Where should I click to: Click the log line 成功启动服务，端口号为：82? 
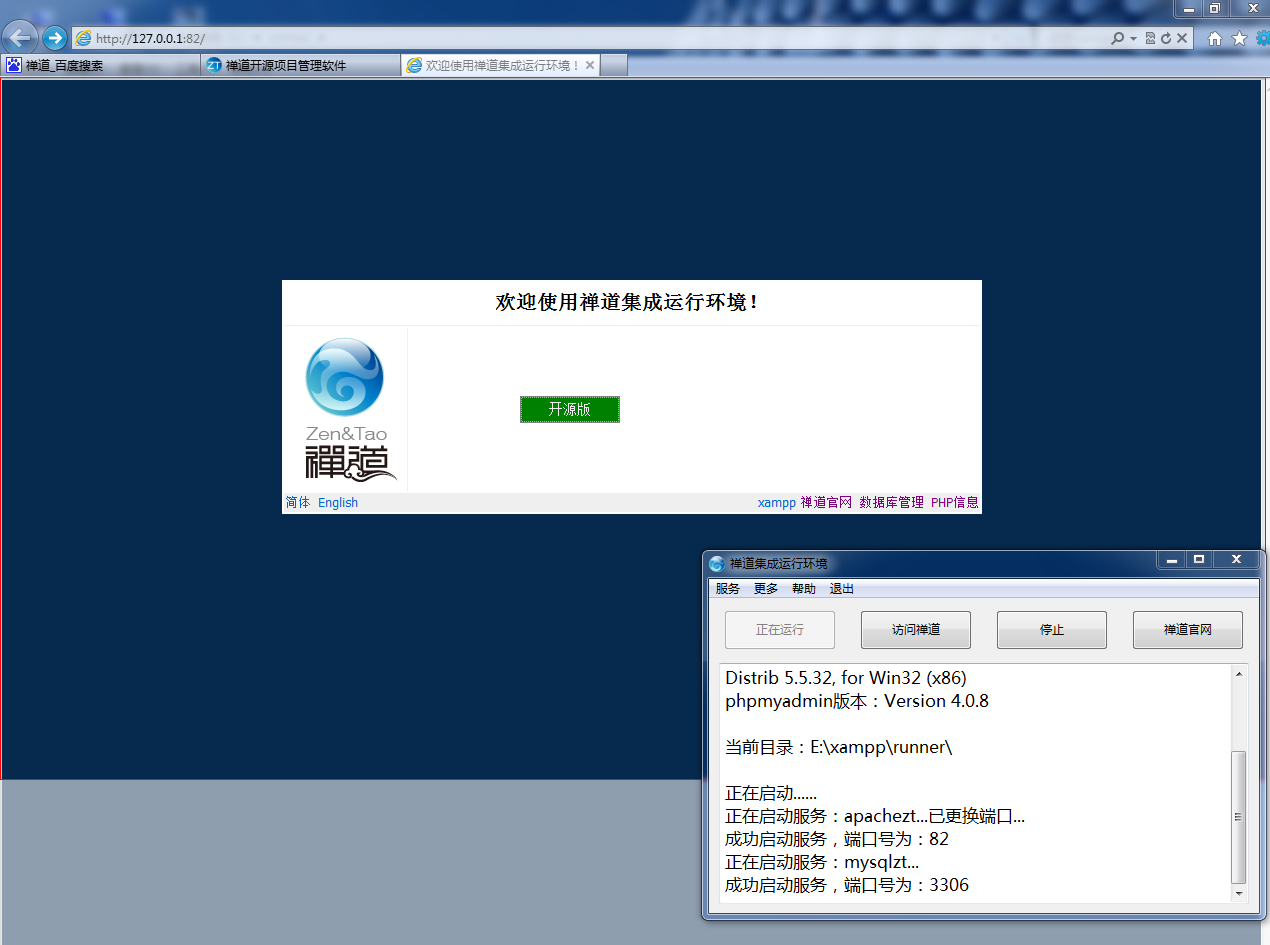(x=837, y=839)
